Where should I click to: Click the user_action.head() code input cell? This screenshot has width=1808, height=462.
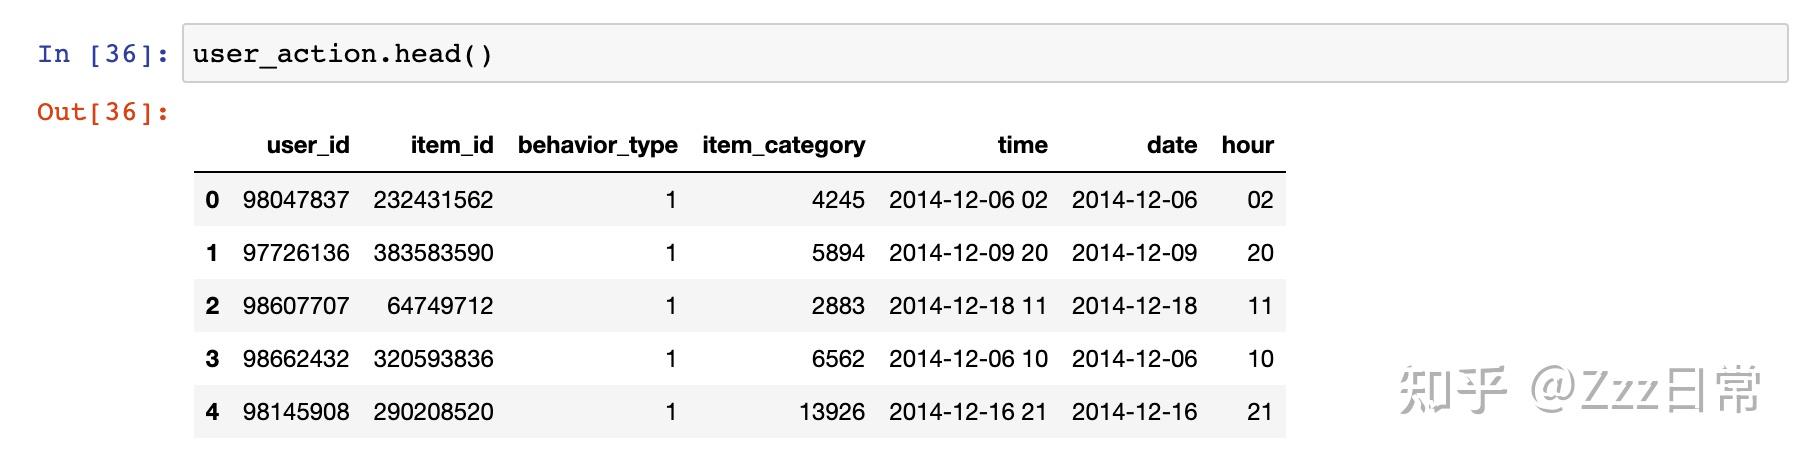coord(984,54)
